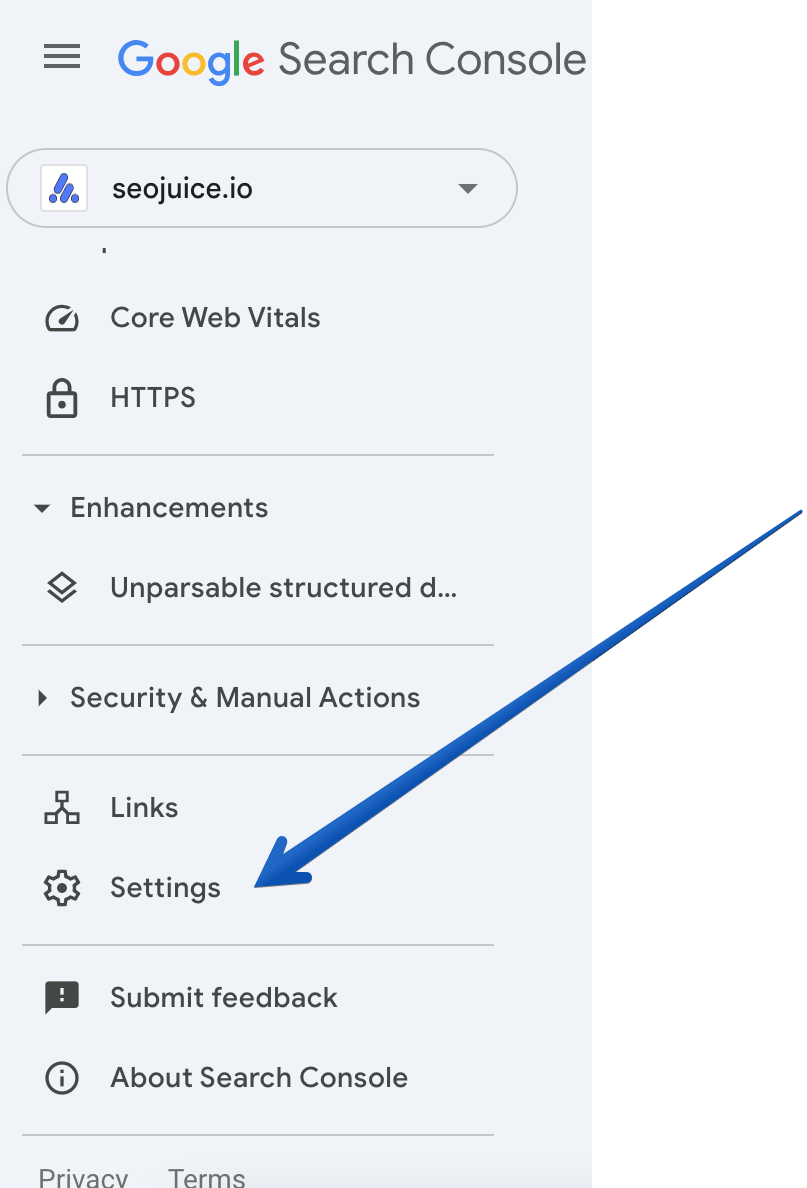Select the HTTPS menu item
Viewport: 807px width, 1188px height.
152,398
